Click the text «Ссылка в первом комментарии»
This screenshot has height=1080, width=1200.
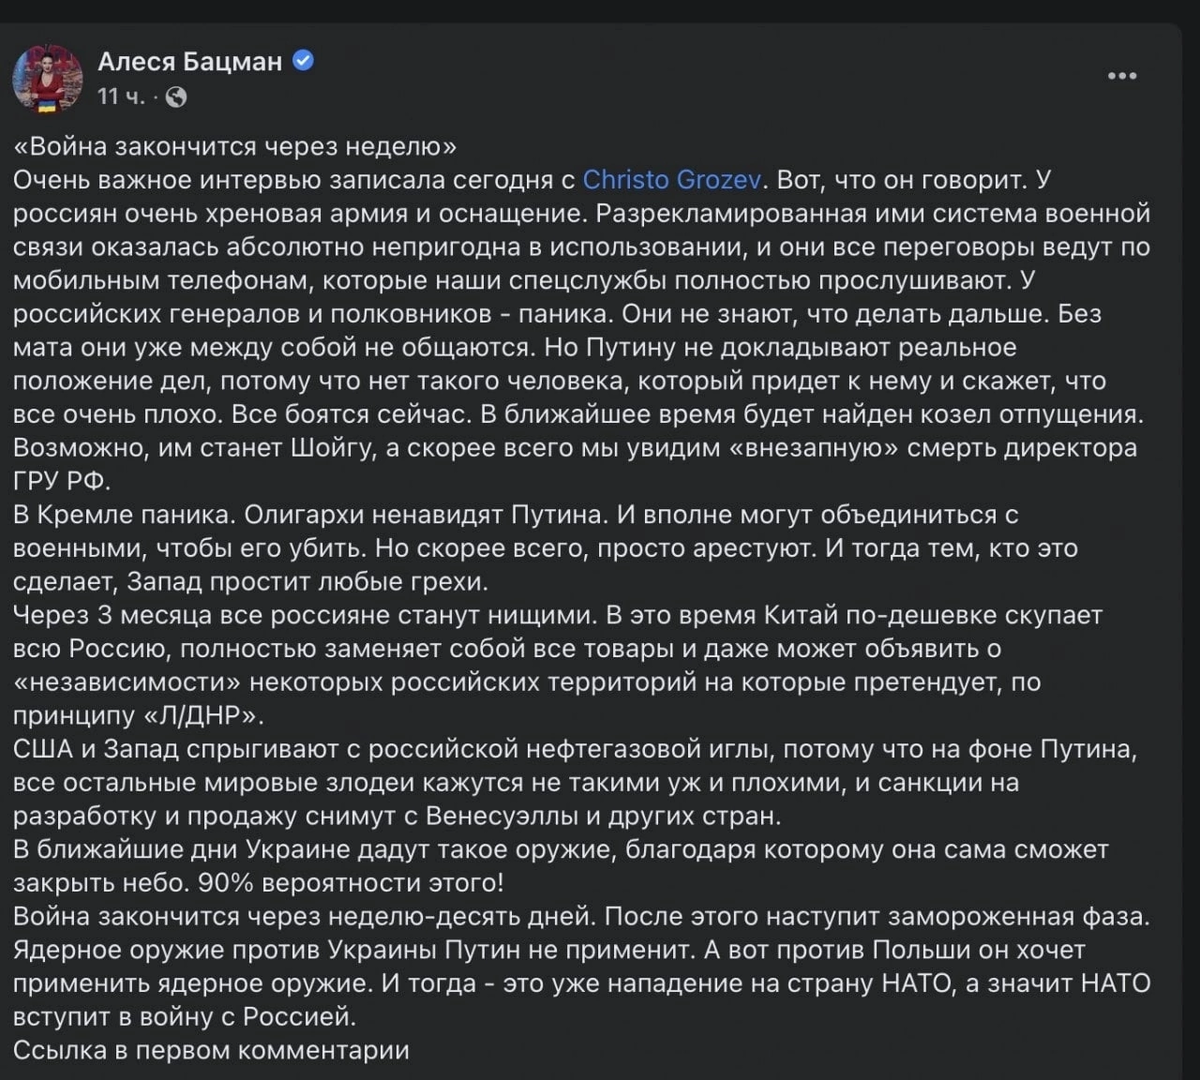tap(211, 1051)
